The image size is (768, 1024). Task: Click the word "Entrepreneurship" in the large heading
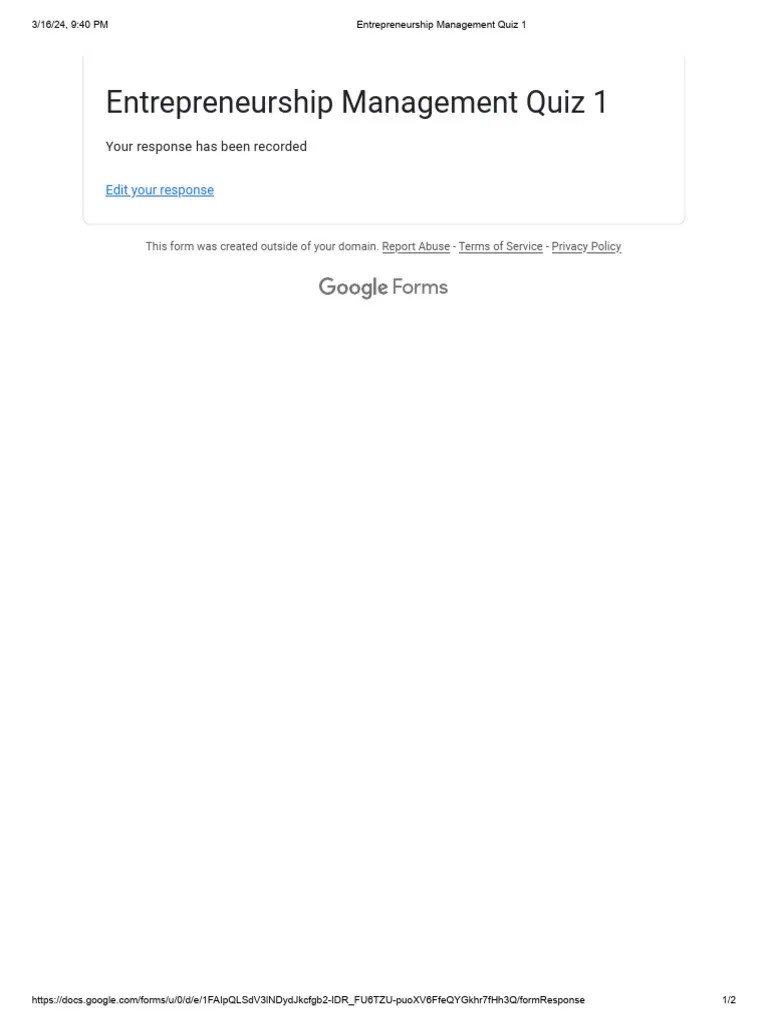point(219,103)
